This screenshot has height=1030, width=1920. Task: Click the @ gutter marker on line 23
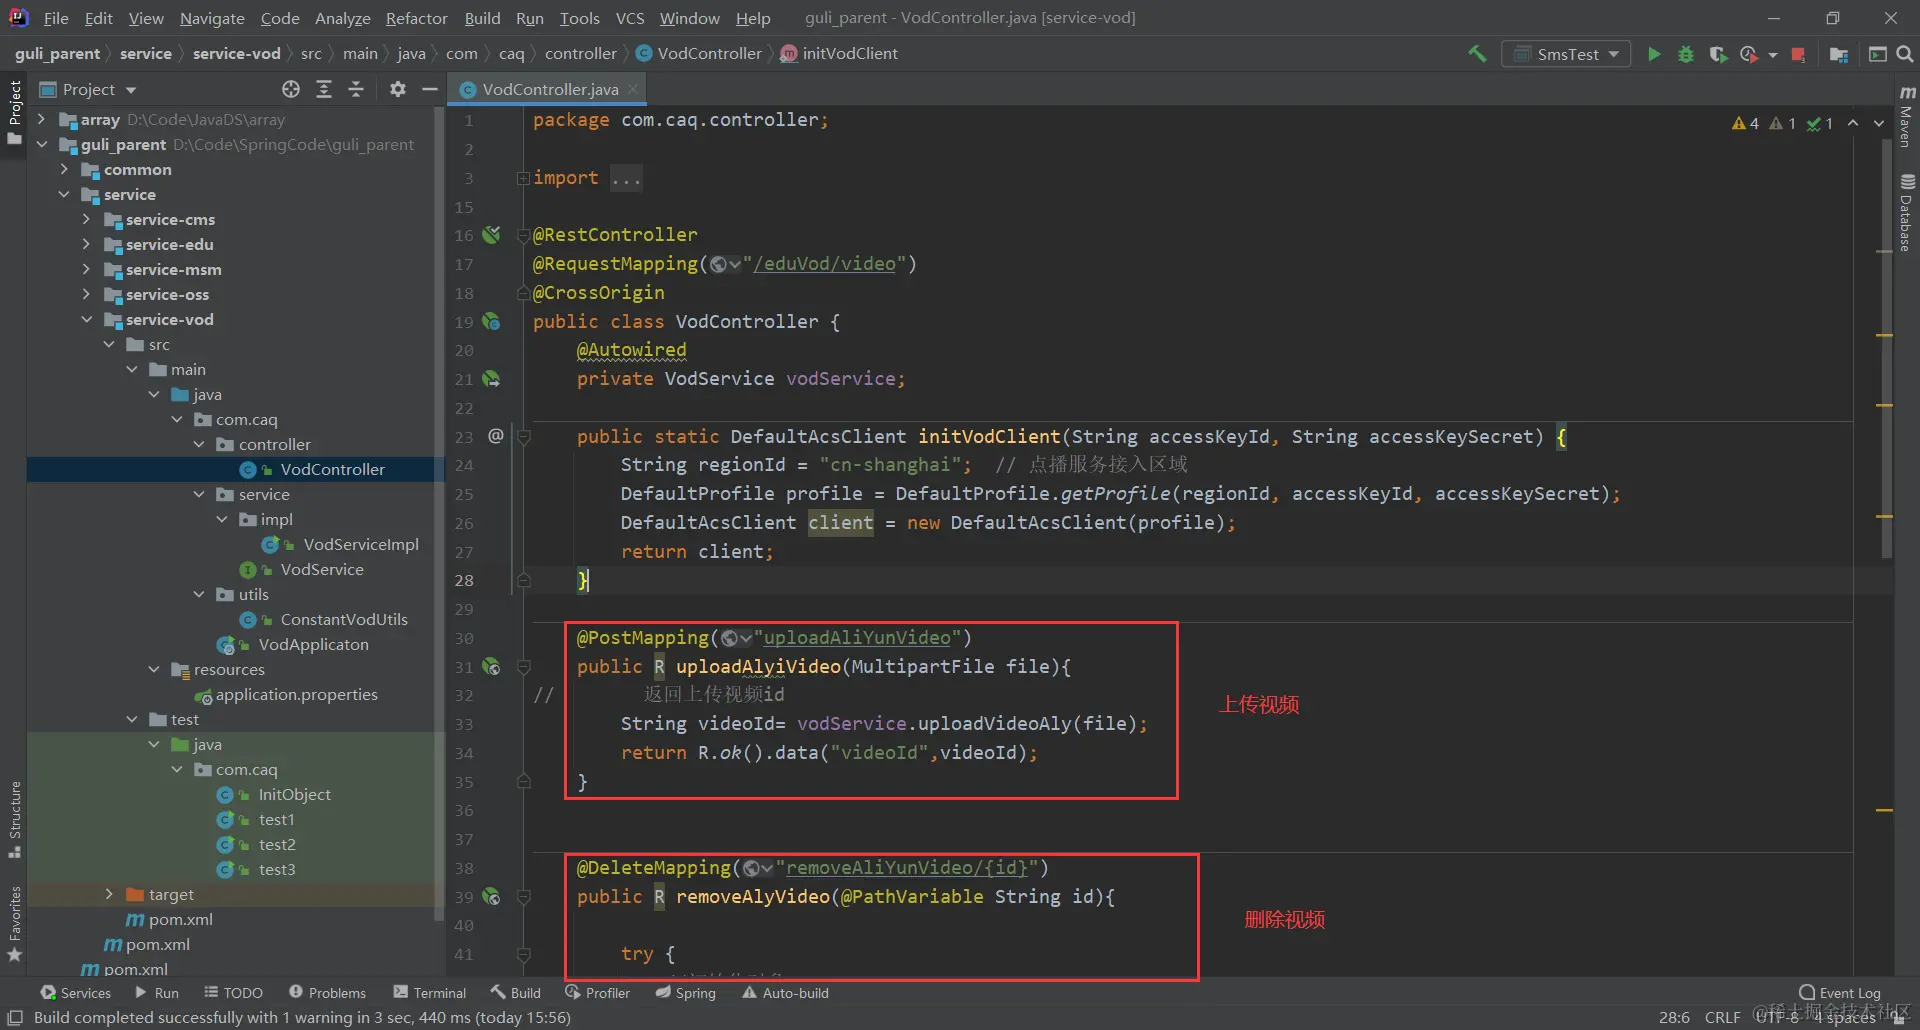(495, 436)
